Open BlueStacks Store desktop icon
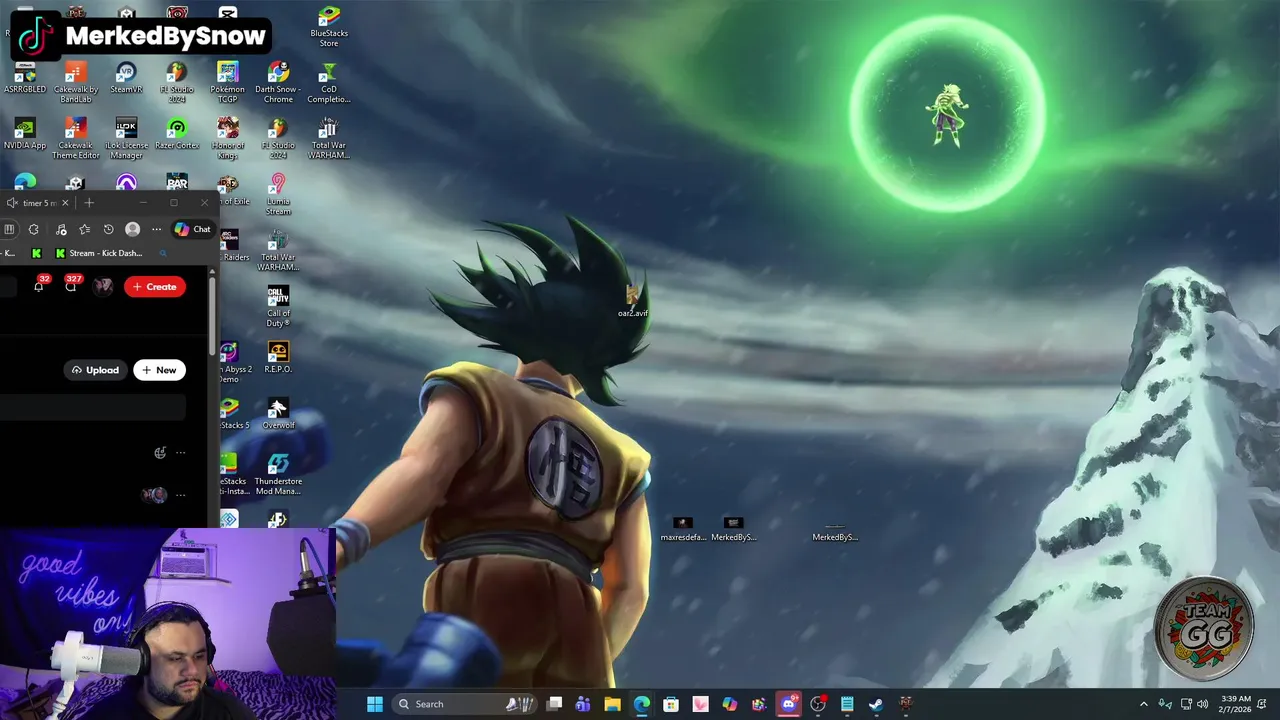 (329, 26)
